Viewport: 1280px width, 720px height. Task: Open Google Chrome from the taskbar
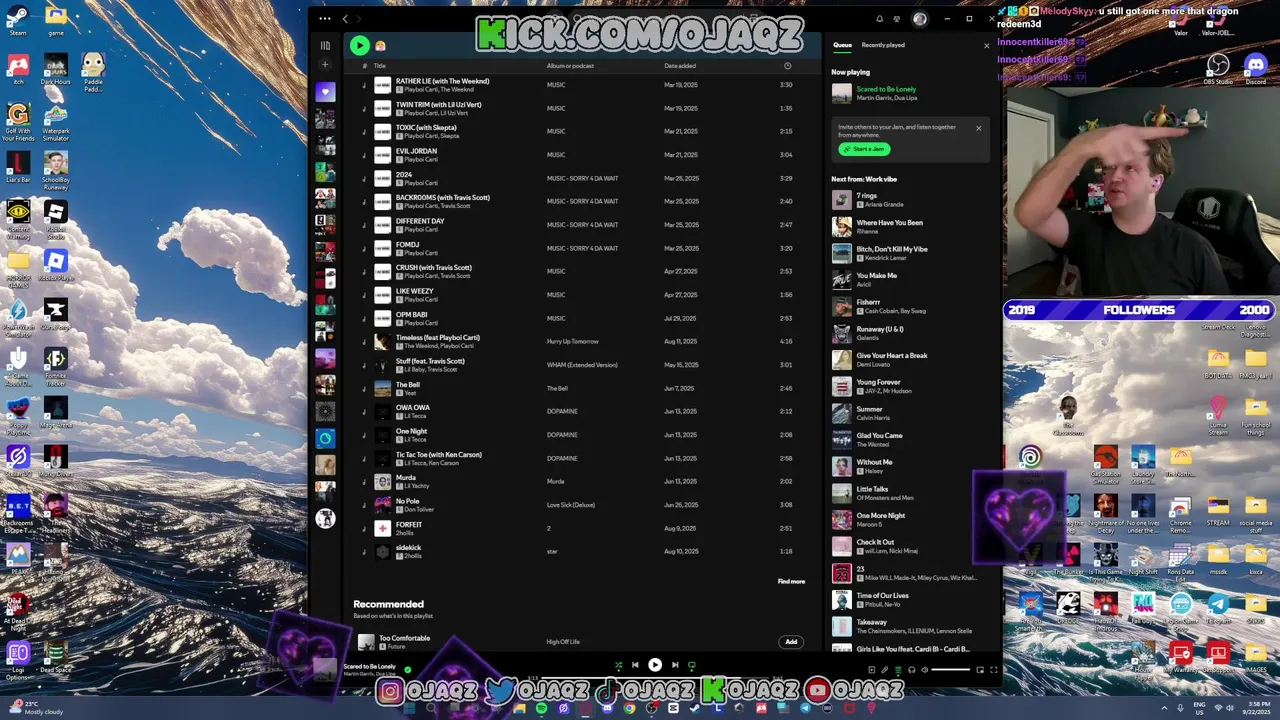(x=629, y=708)
